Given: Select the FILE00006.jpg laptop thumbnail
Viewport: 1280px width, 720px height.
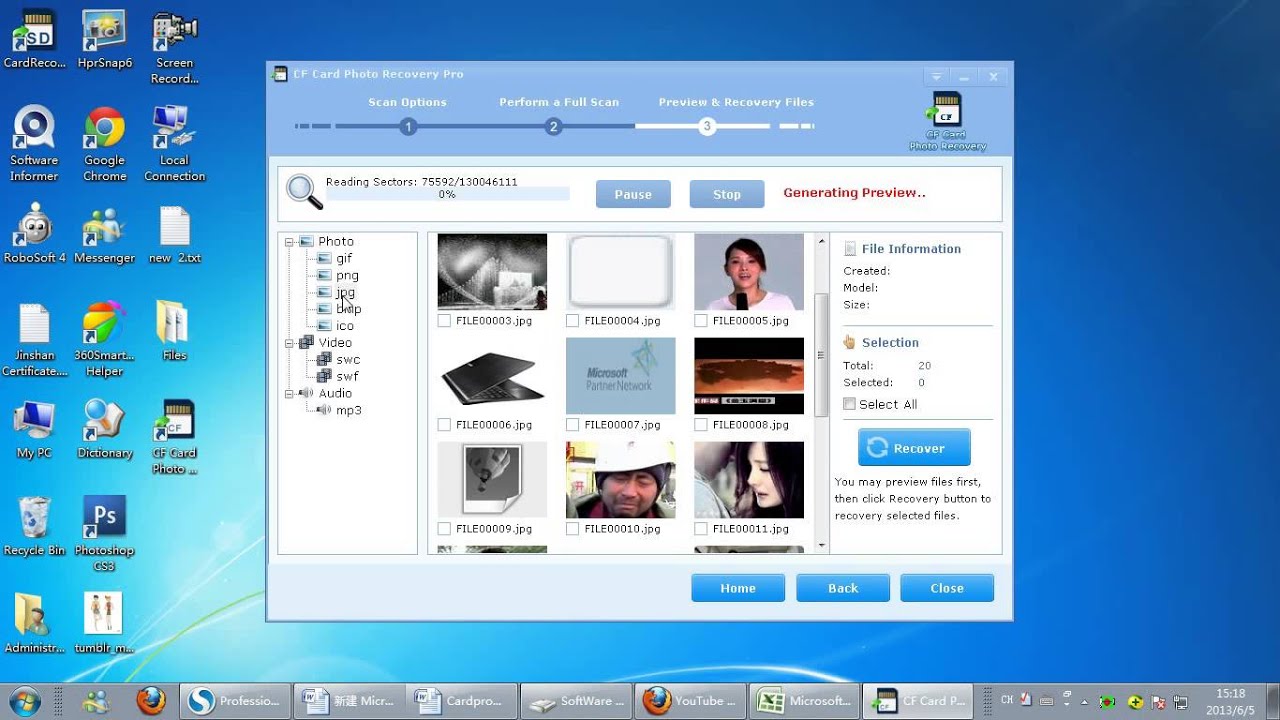Looking at the screenshot, I should pos(492,375).
